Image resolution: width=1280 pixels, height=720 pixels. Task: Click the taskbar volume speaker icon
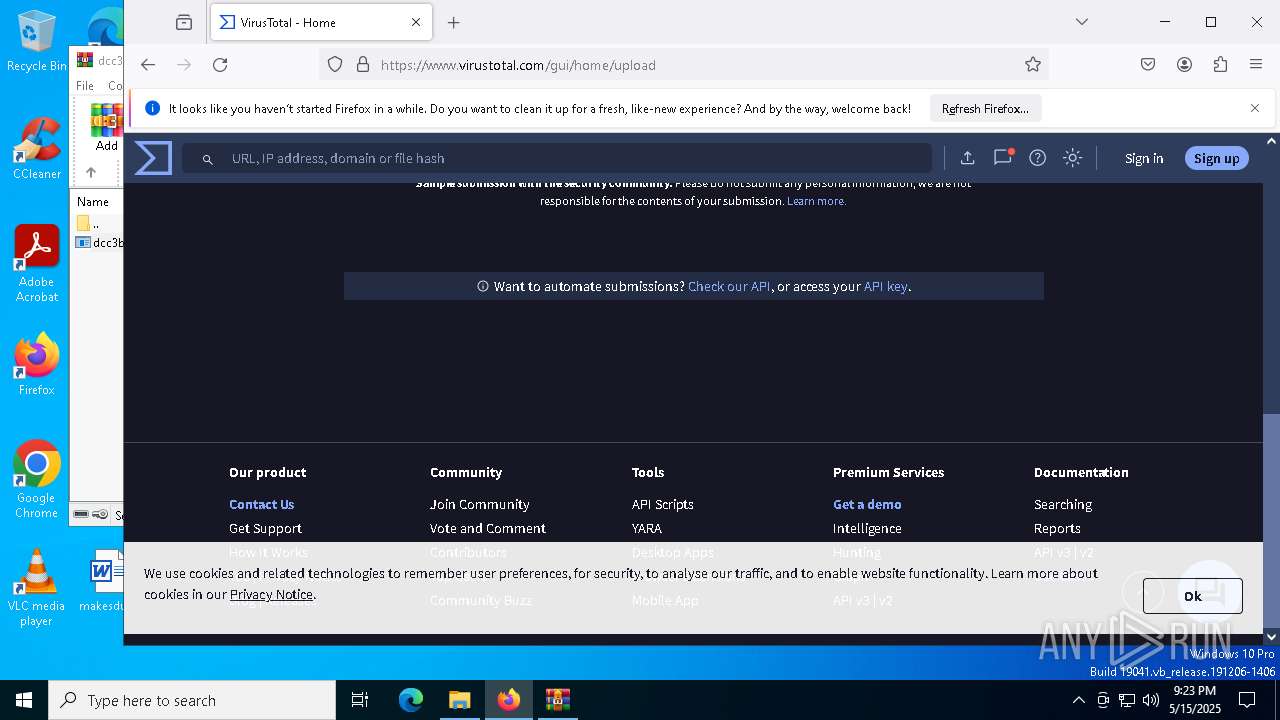(1151, 700)
